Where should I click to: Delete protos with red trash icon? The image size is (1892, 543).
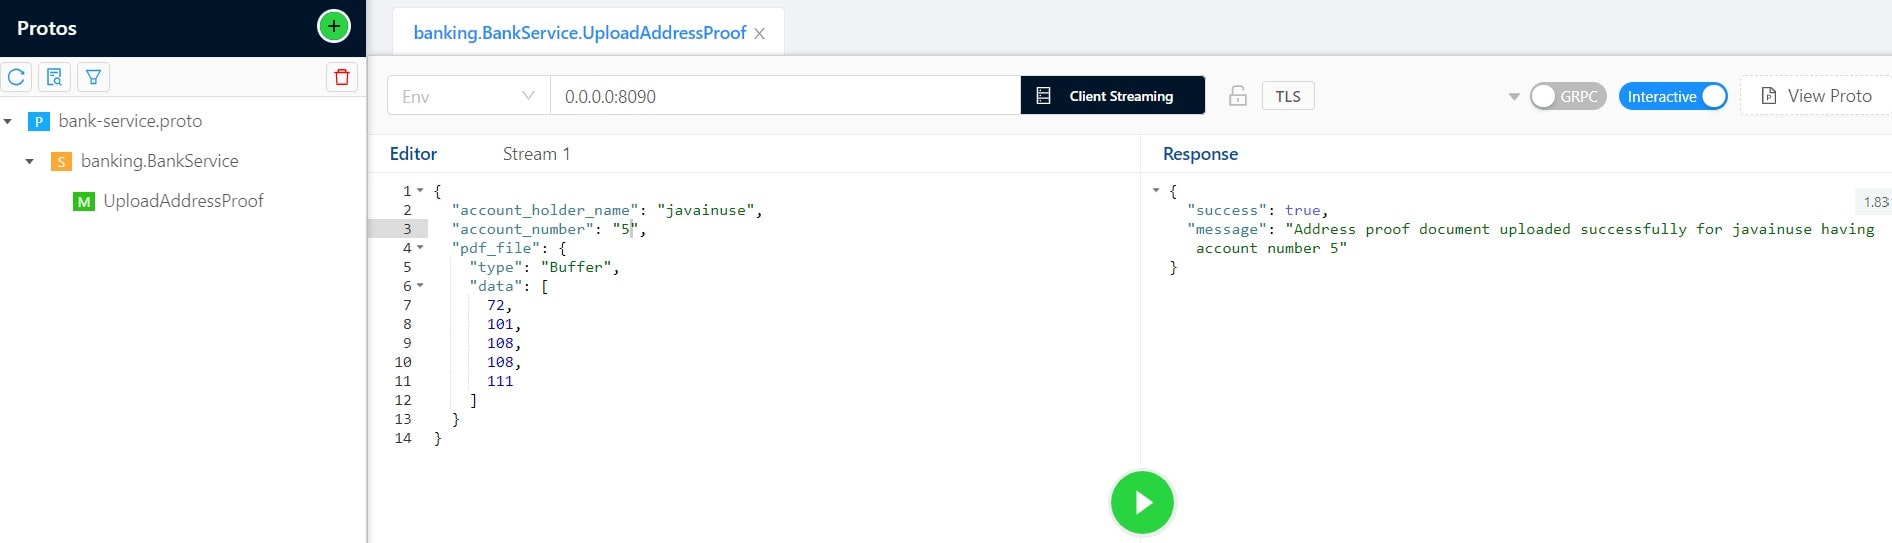pos(342,77)
